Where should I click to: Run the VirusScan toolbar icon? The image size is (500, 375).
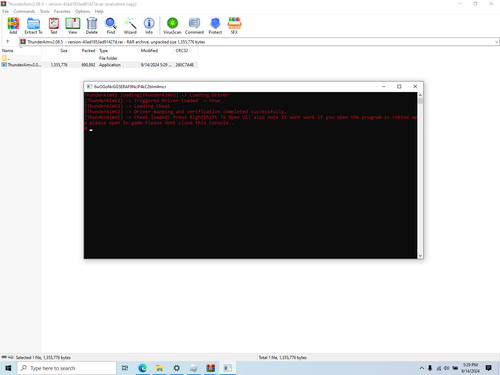click(x=172, y=26)
